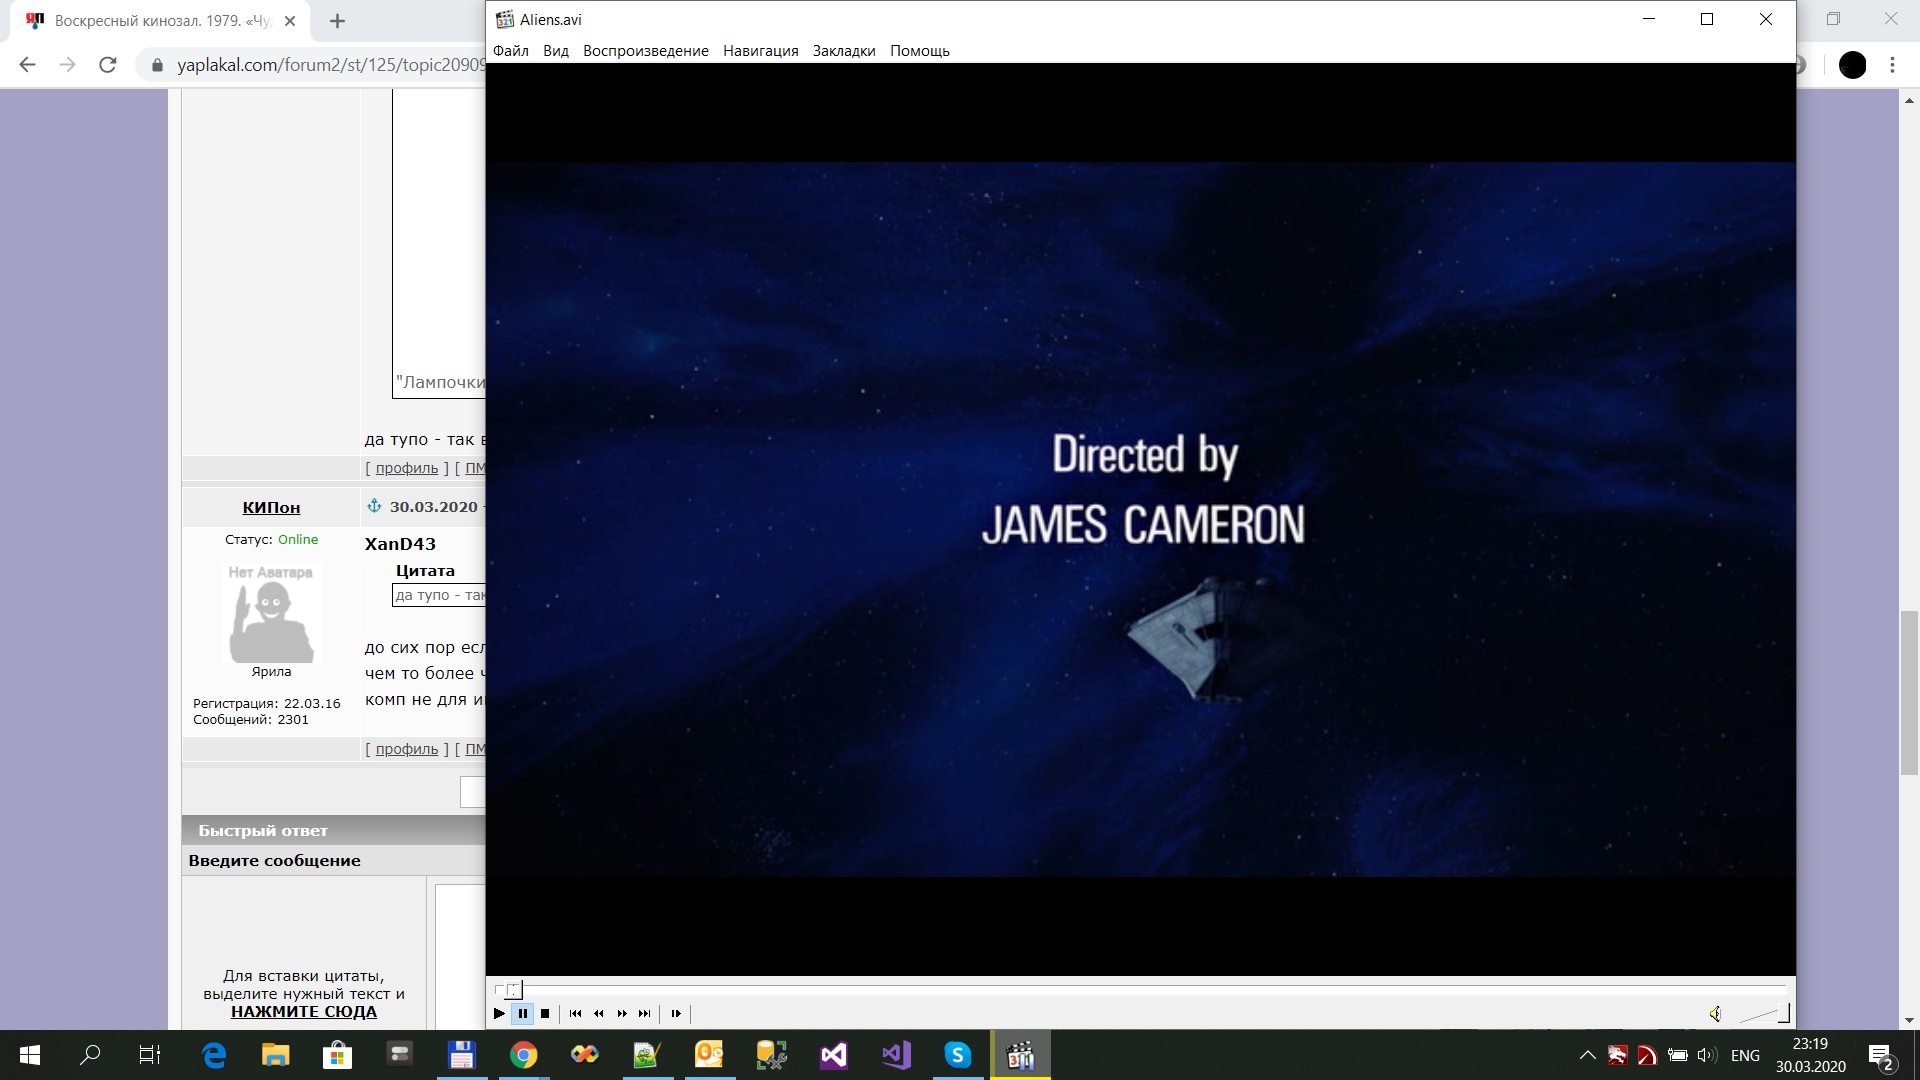Open the Вид menu
This screenshot has width=1920, height=1080.
pos(556,51)
